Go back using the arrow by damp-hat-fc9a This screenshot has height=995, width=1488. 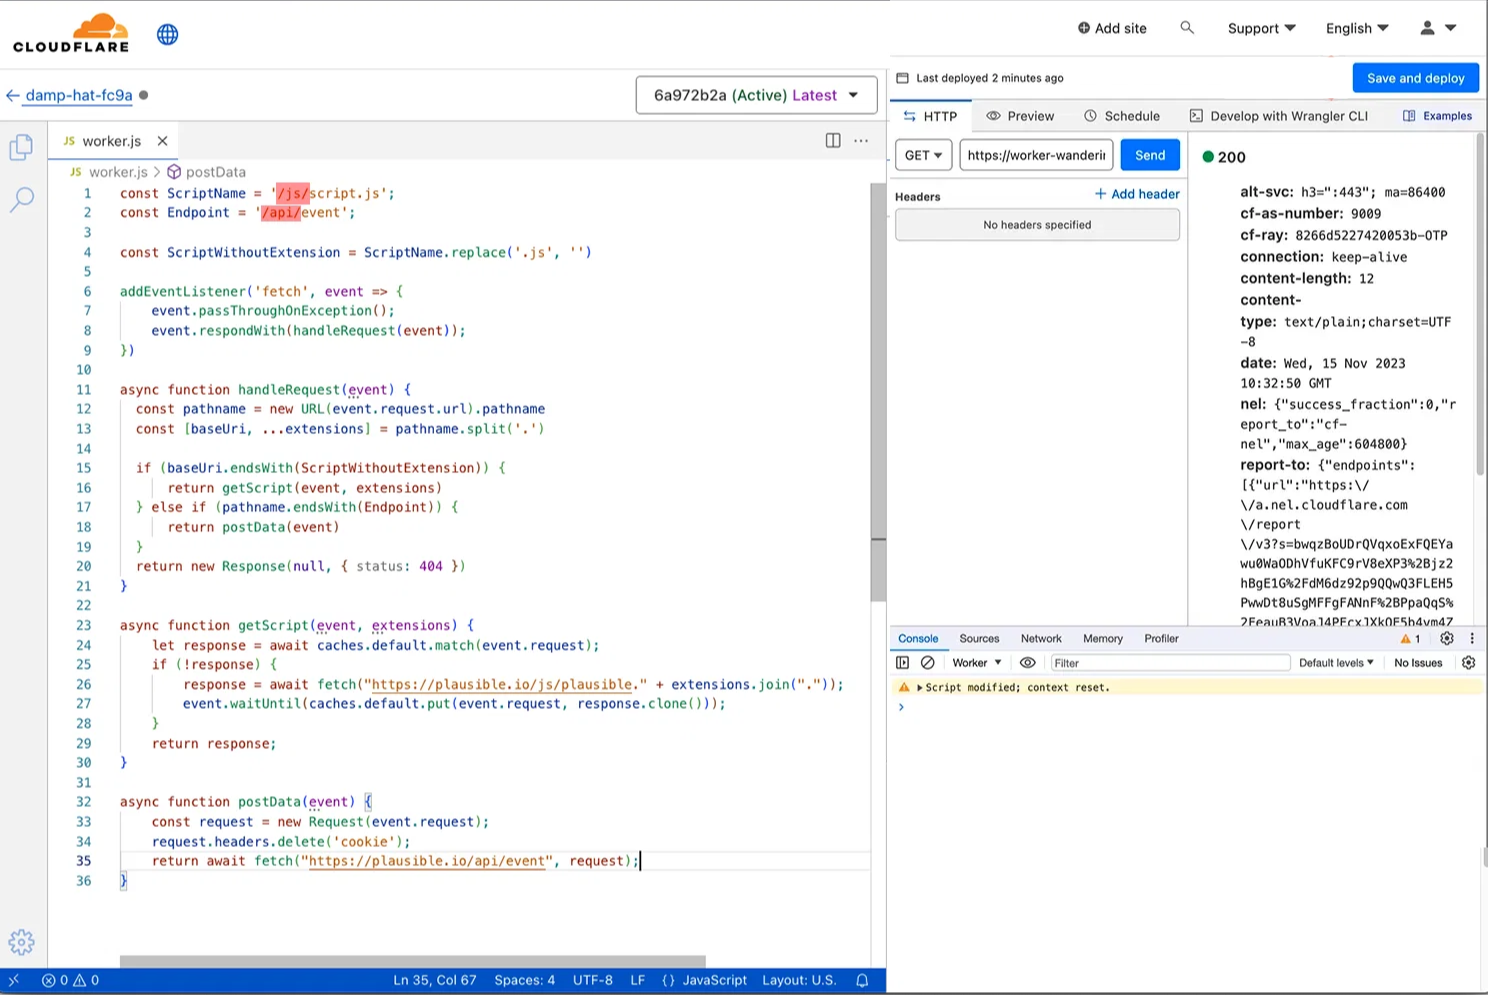pos(12,96)
